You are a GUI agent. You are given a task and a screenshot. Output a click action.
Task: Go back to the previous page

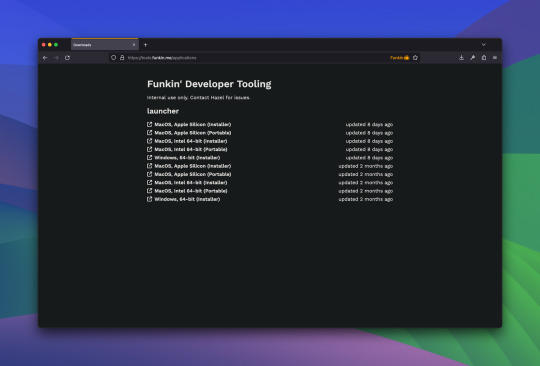[x=45, y=58]
